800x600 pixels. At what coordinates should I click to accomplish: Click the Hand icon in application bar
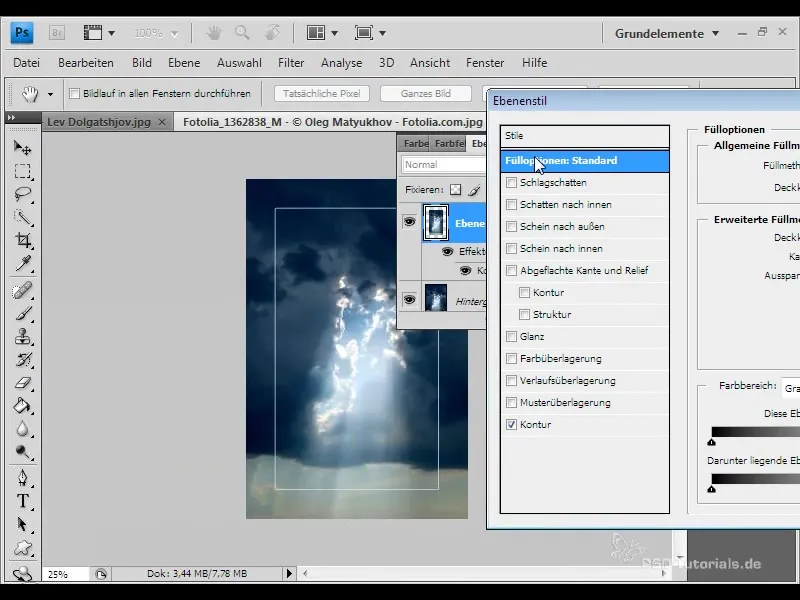(214, 33)
